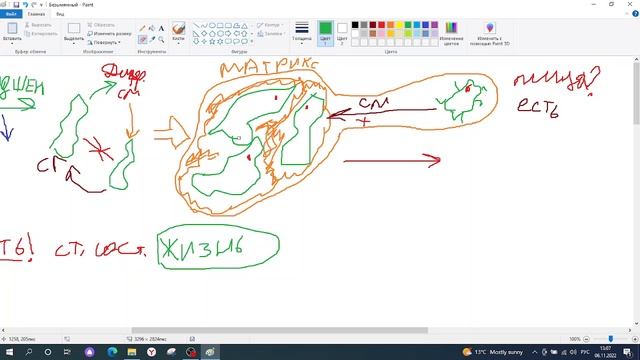This screenshot has height=360, width=640.
Task: Open the Customize Quick Access Toolbar arrow
Action: tap(41, 5)
